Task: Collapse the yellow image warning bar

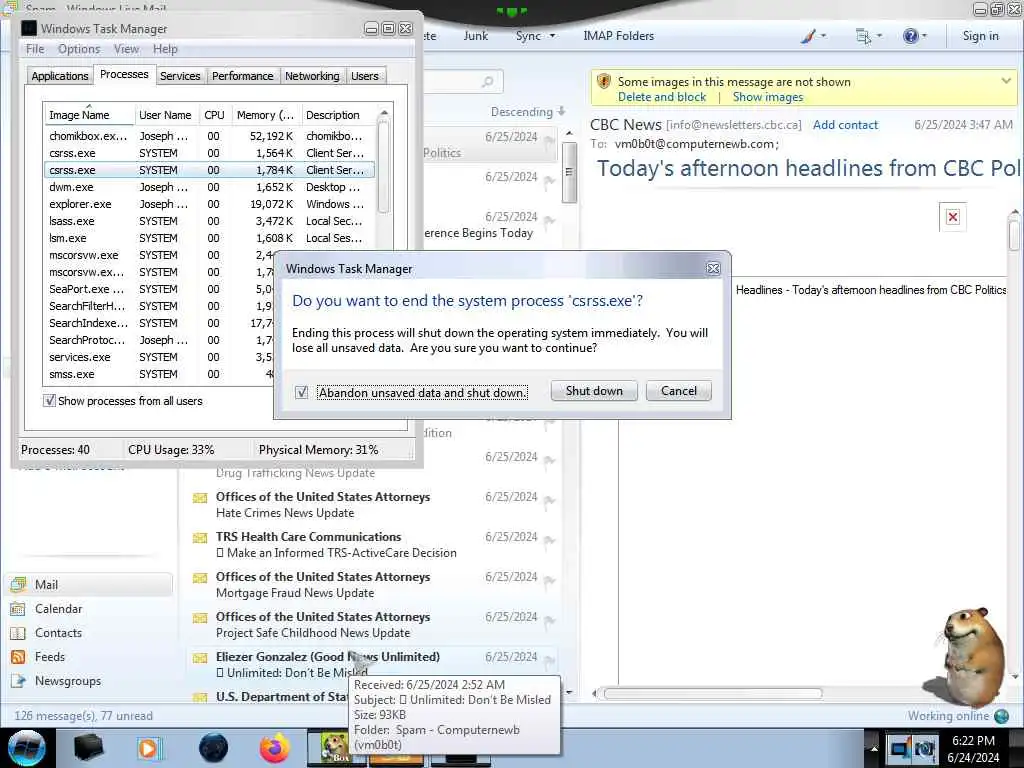Action: [1006, 81]
